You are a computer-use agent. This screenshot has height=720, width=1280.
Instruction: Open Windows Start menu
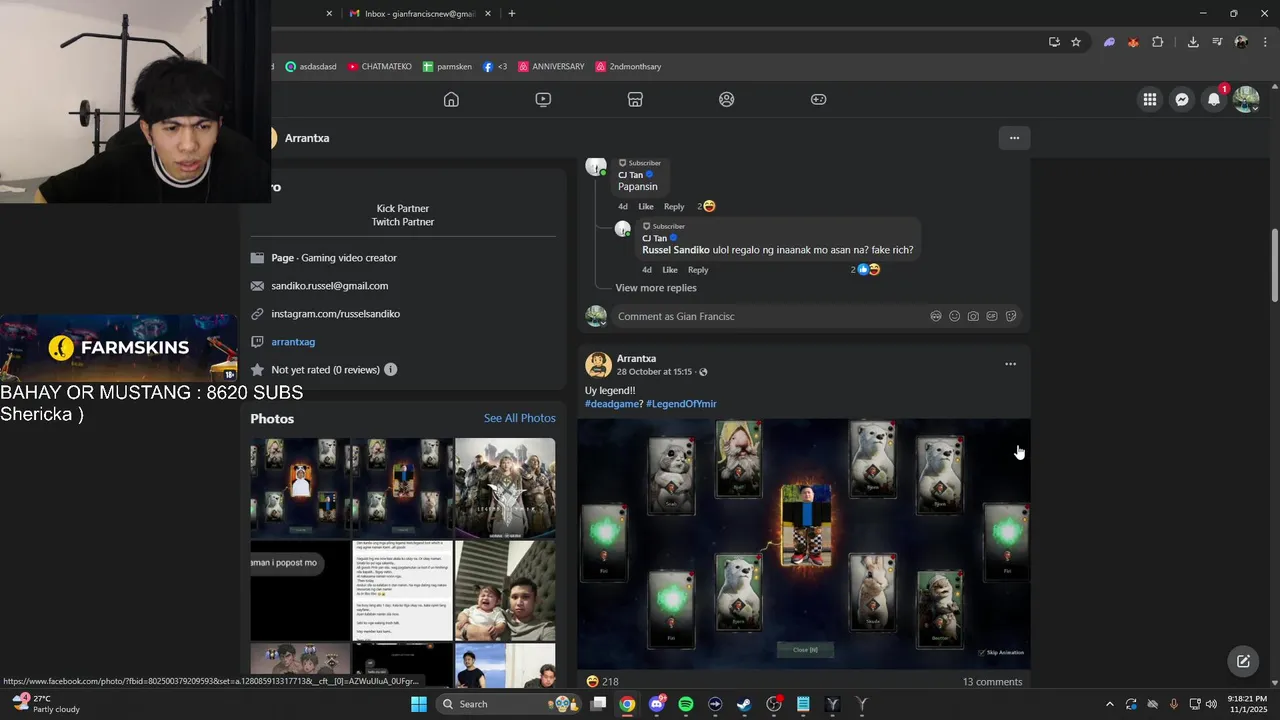[419, 704]
